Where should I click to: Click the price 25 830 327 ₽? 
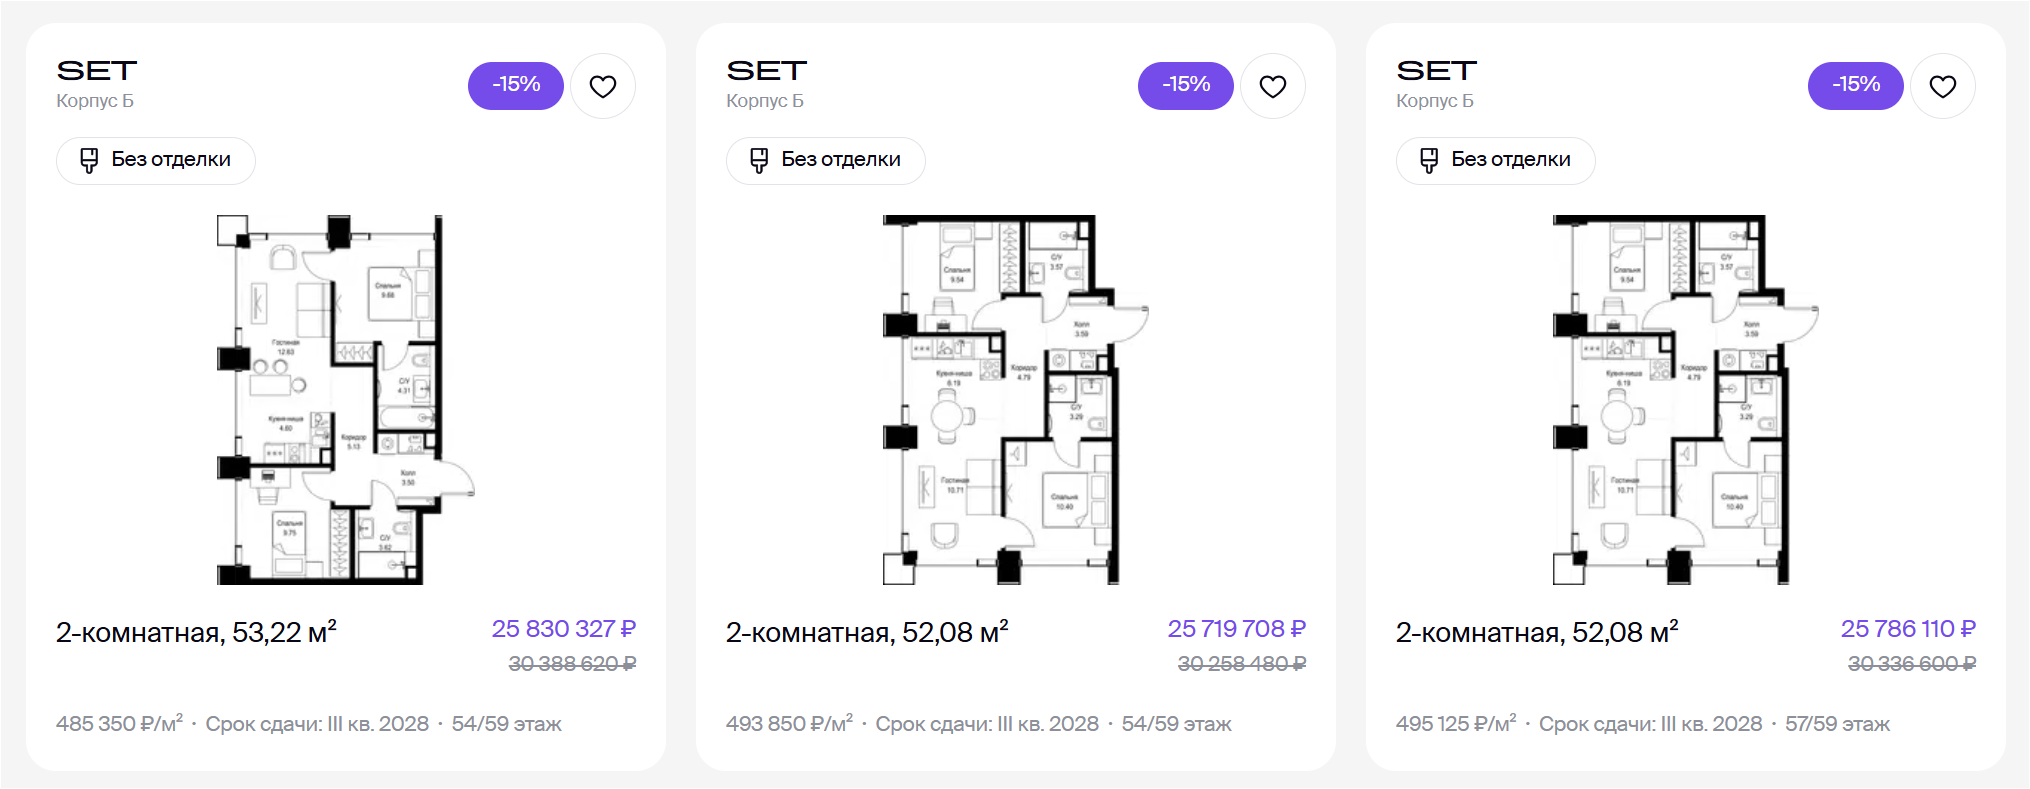[x=563, y=629]
